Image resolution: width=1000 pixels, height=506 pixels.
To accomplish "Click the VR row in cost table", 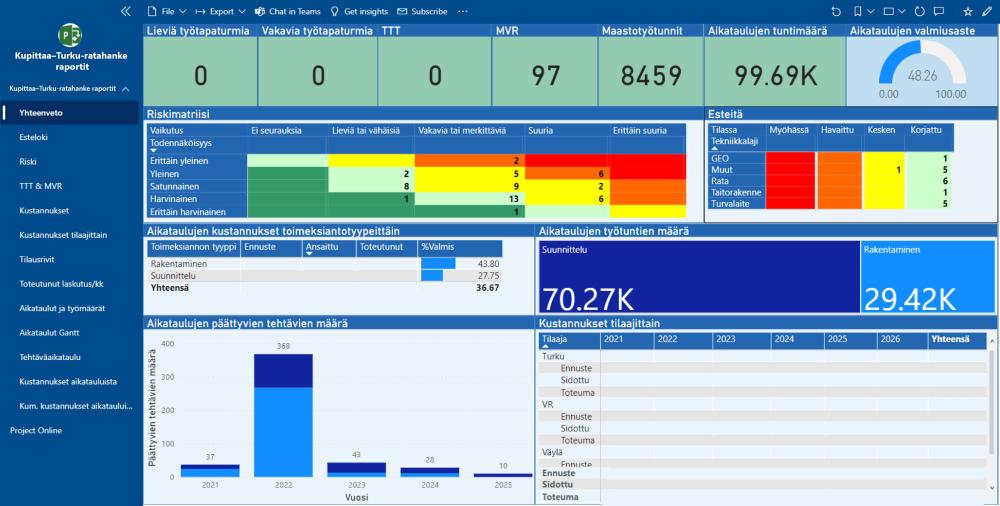I will (x=763, y=405).
